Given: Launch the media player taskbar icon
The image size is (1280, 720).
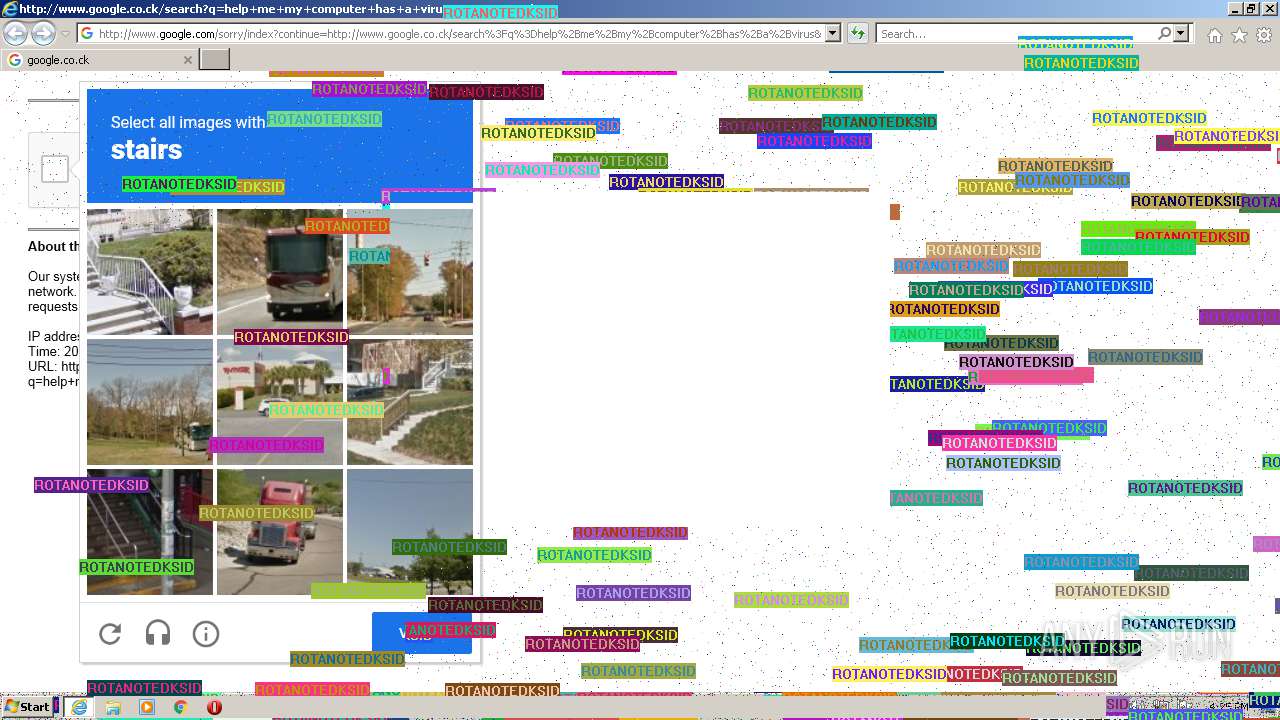Looking at the screenshot, I should tap(147, 707).
